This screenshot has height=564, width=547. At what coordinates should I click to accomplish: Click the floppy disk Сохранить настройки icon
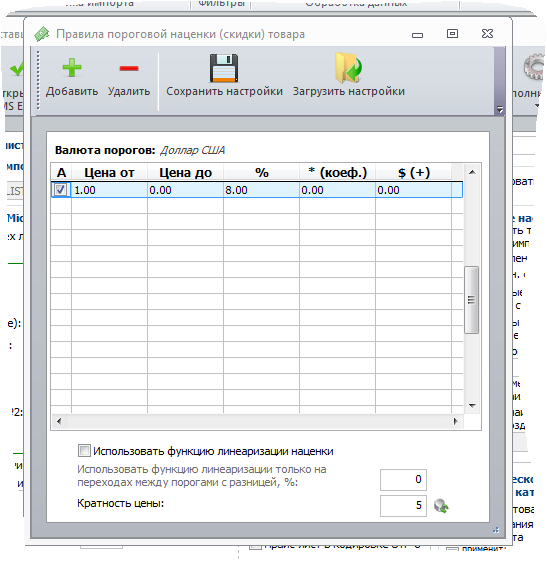tap(224, 68)
